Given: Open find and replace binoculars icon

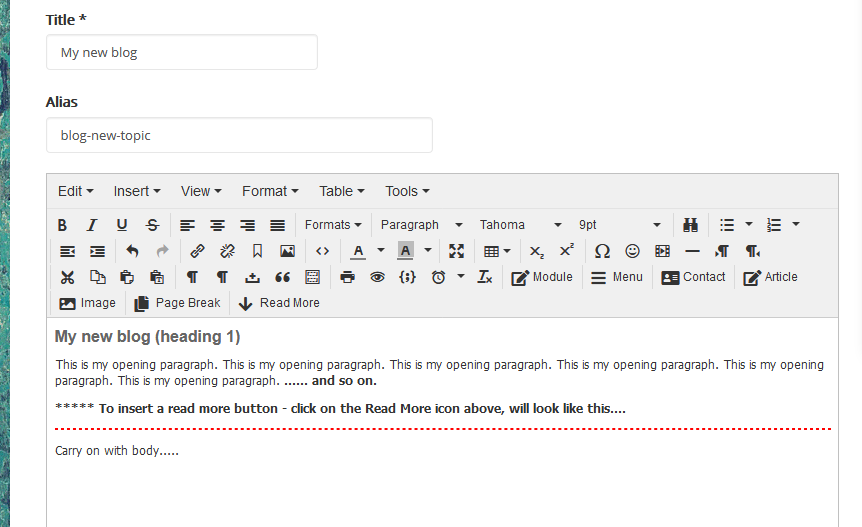Looking at the screenshot, I should 690,225.
